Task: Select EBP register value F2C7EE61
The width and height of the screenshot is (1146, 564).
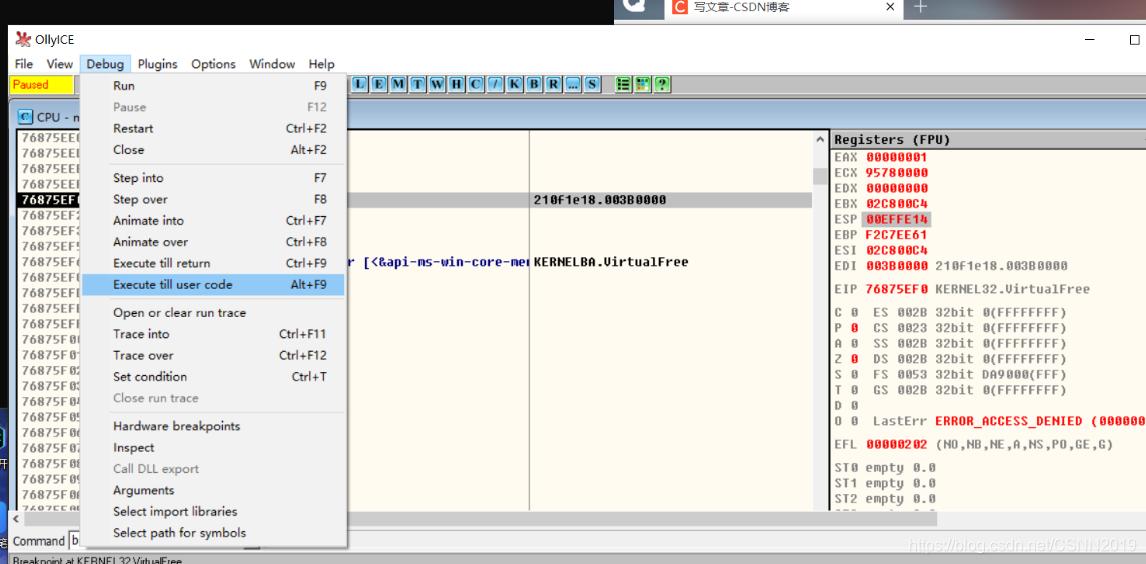Action: coord(898,235)
